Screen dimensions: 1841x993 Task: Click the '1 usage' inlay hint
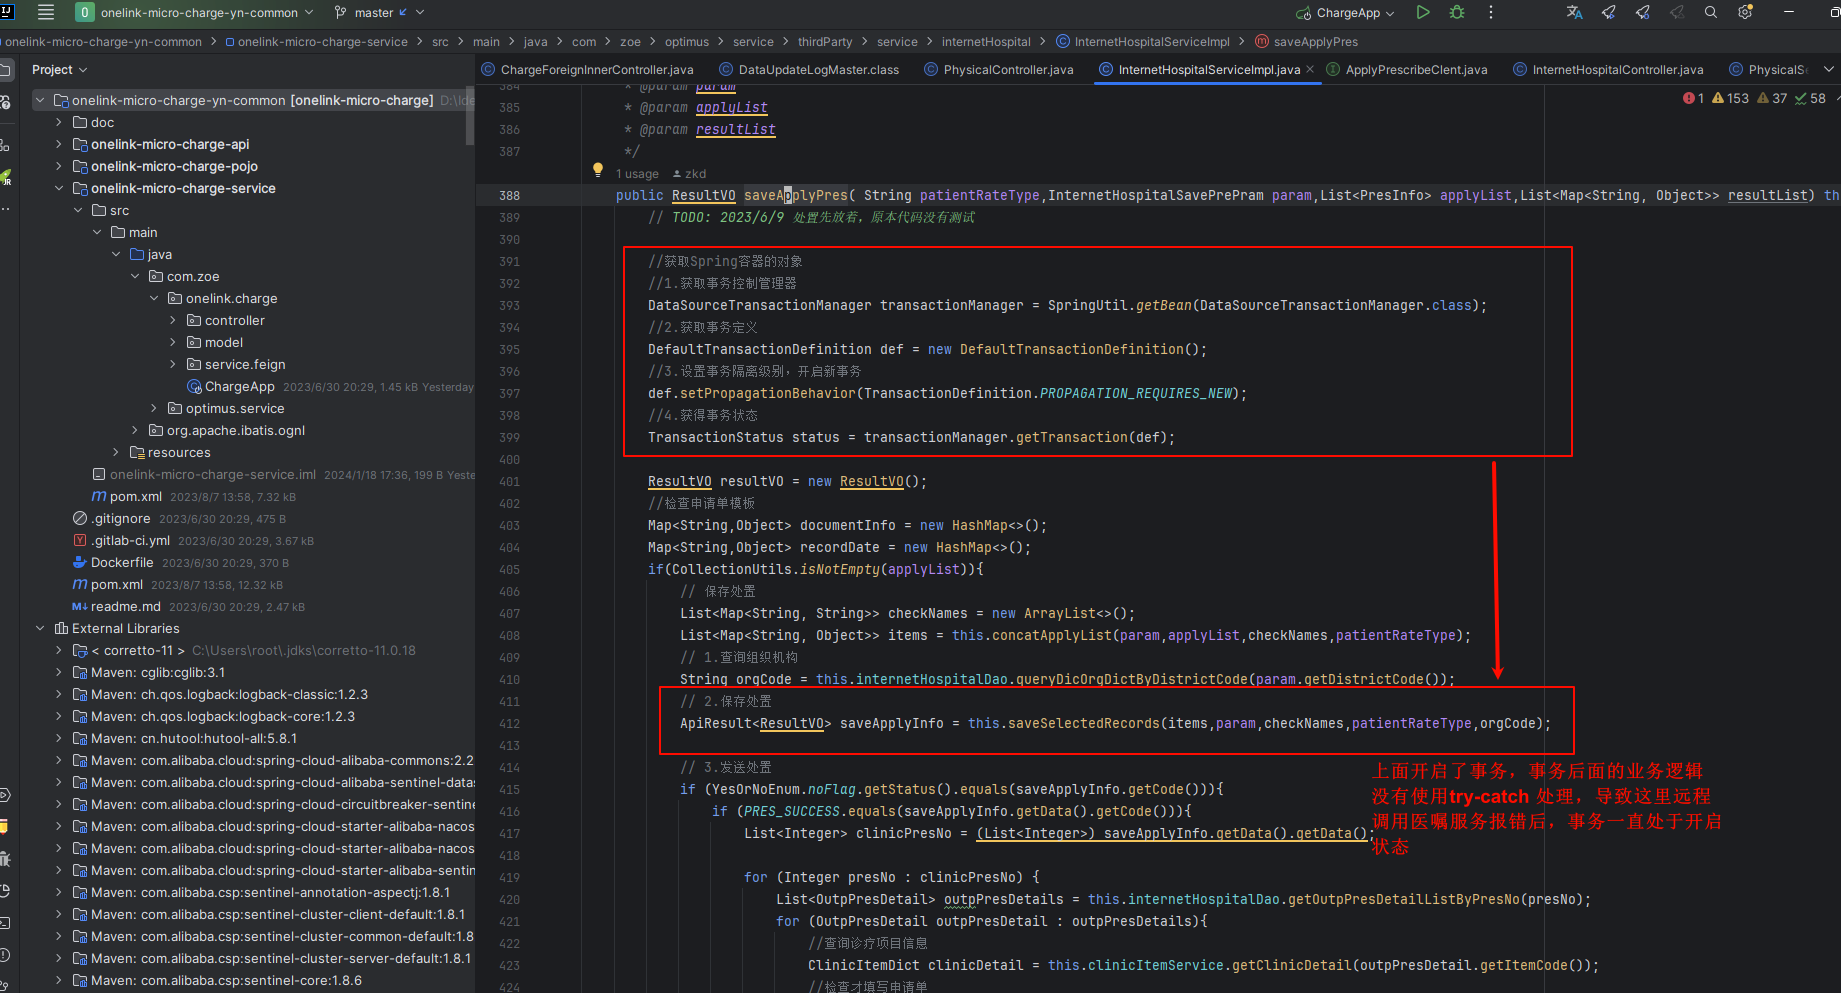[x=637, y=174]
